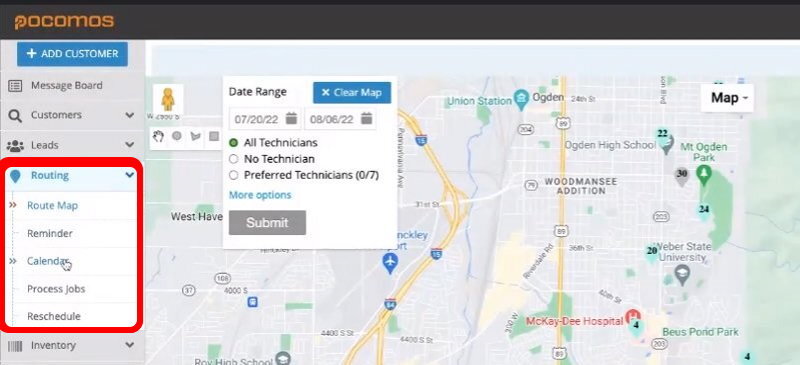800x365 pixels.
Task: Click the Inventory barcode icon
Action: point(15,347)
